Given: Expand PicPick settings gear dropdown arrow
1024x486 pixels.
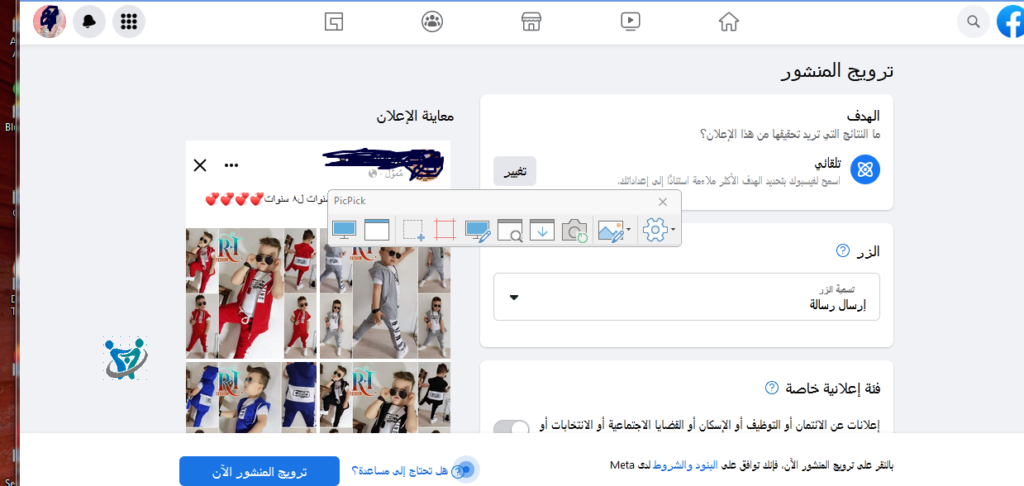Looking at the screenshot, I should 674,230.
